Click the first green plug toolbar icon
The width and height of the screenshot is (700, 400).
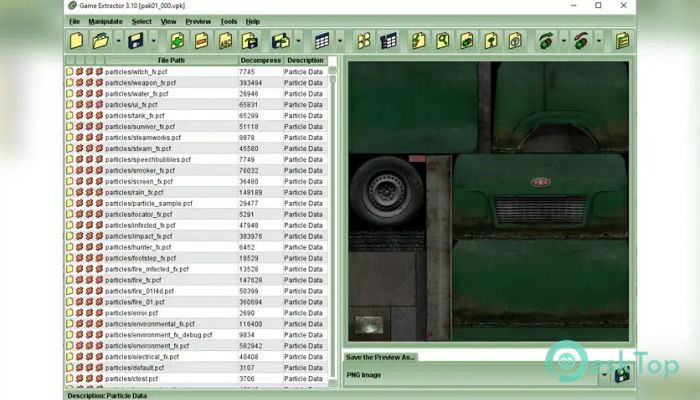coord(546,41)
